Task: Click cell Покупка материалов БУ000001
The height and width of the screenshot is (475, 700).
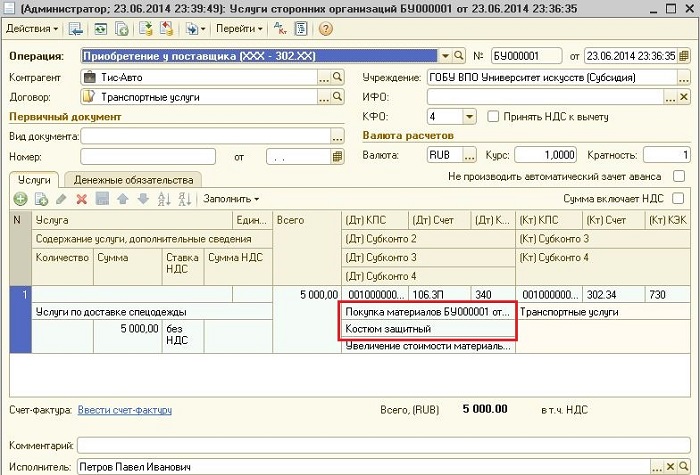Action: [x=428, y=312]
